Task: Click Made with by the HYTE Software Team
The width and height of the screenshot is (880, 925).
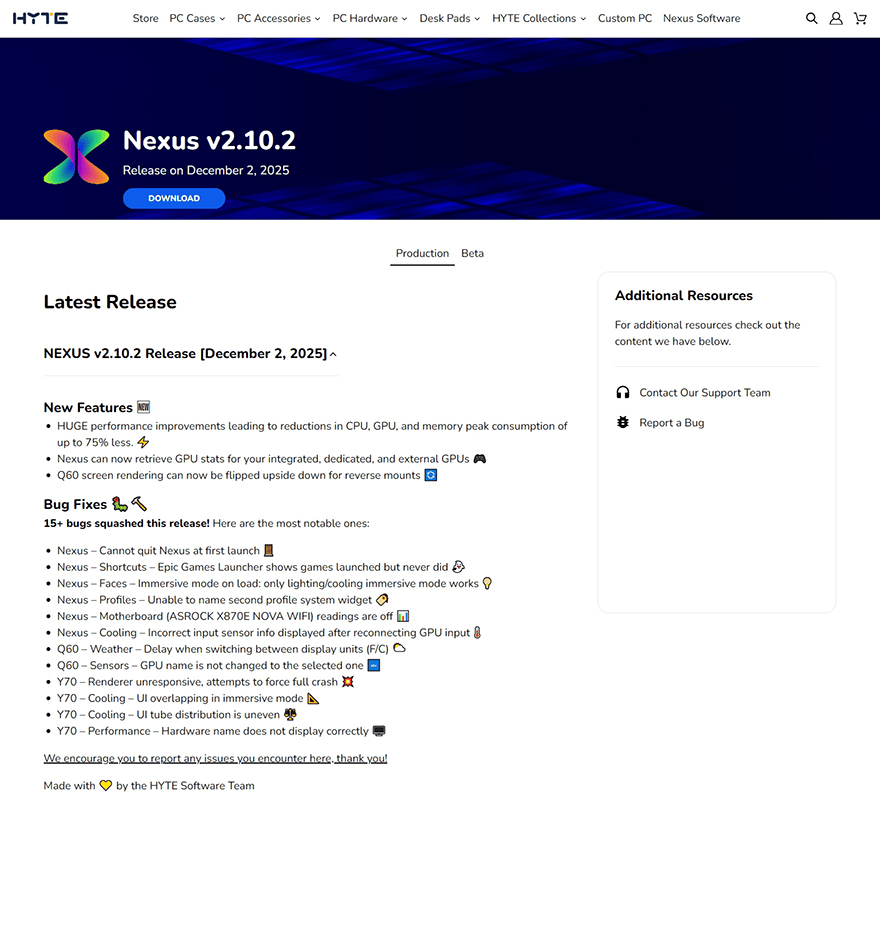Action: 149,785
